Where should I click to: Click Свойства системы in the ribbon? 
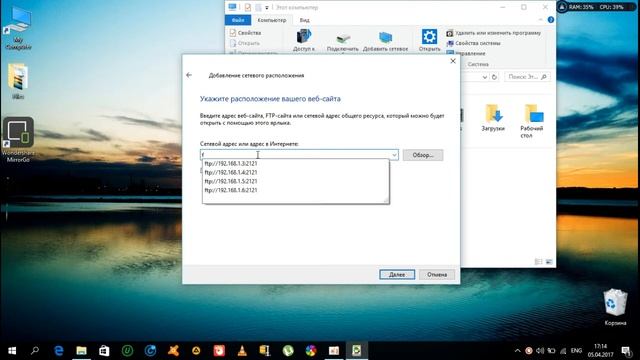click(473, 43)
